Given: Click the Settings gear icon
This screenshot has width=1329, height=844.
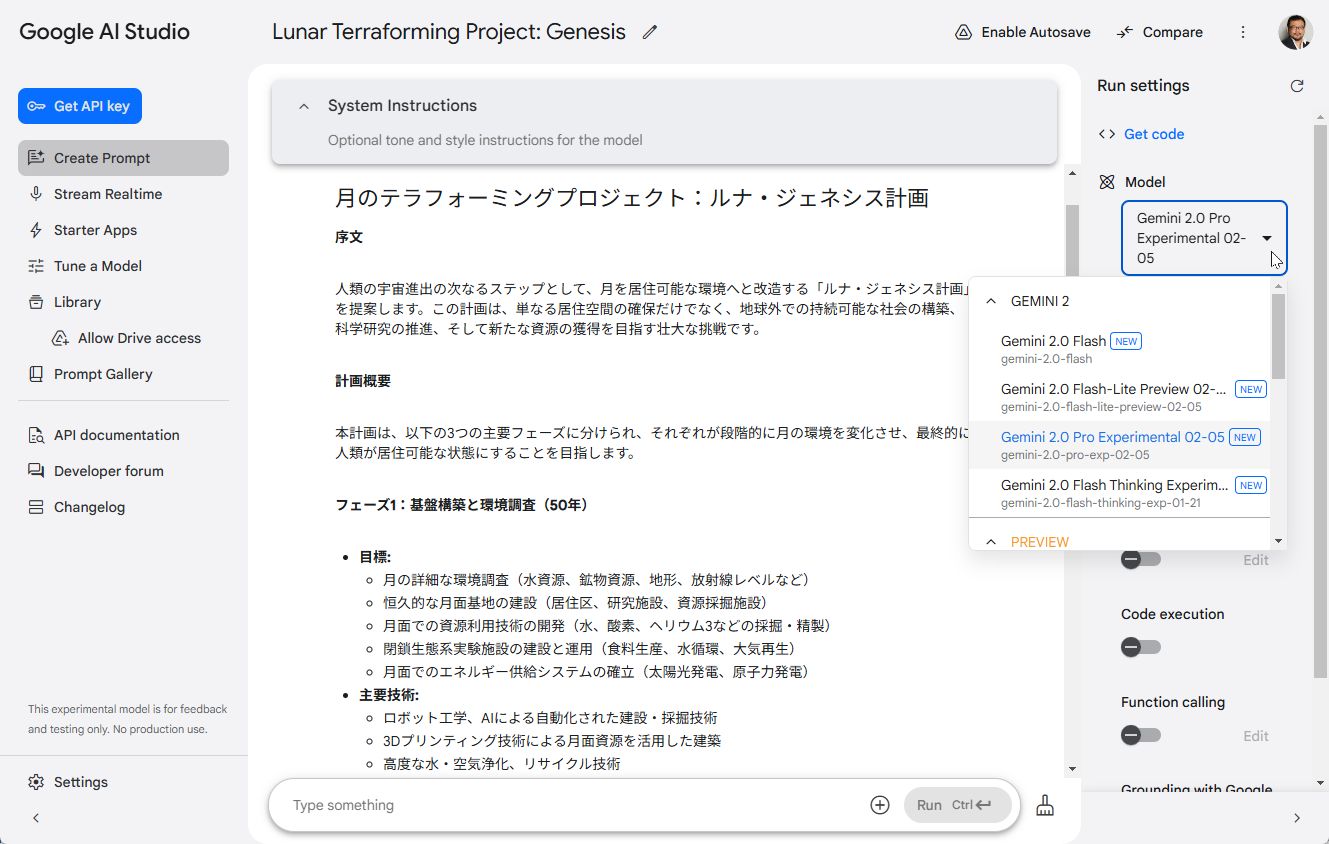Looking at the screenshot, I should [36, 782].
